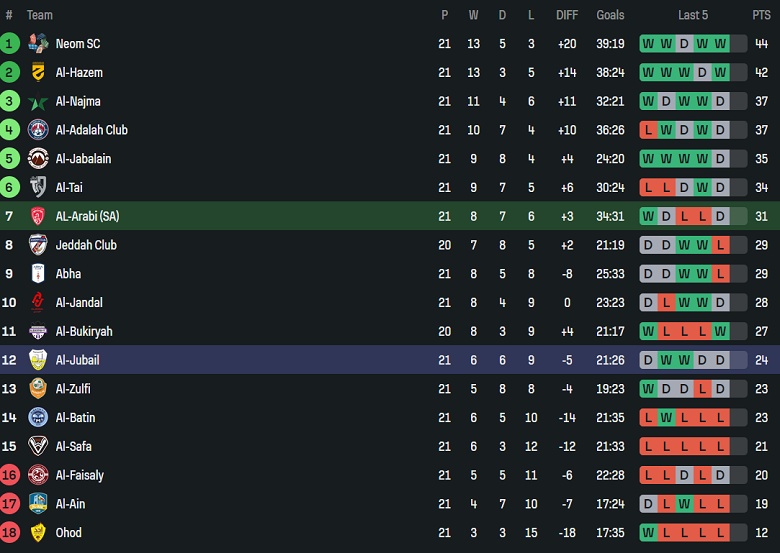Click Ohod's green win form badge
Image resolution: width=780 pixels, height=553 pixels.
pyautogui.click(x=647, y=533)
